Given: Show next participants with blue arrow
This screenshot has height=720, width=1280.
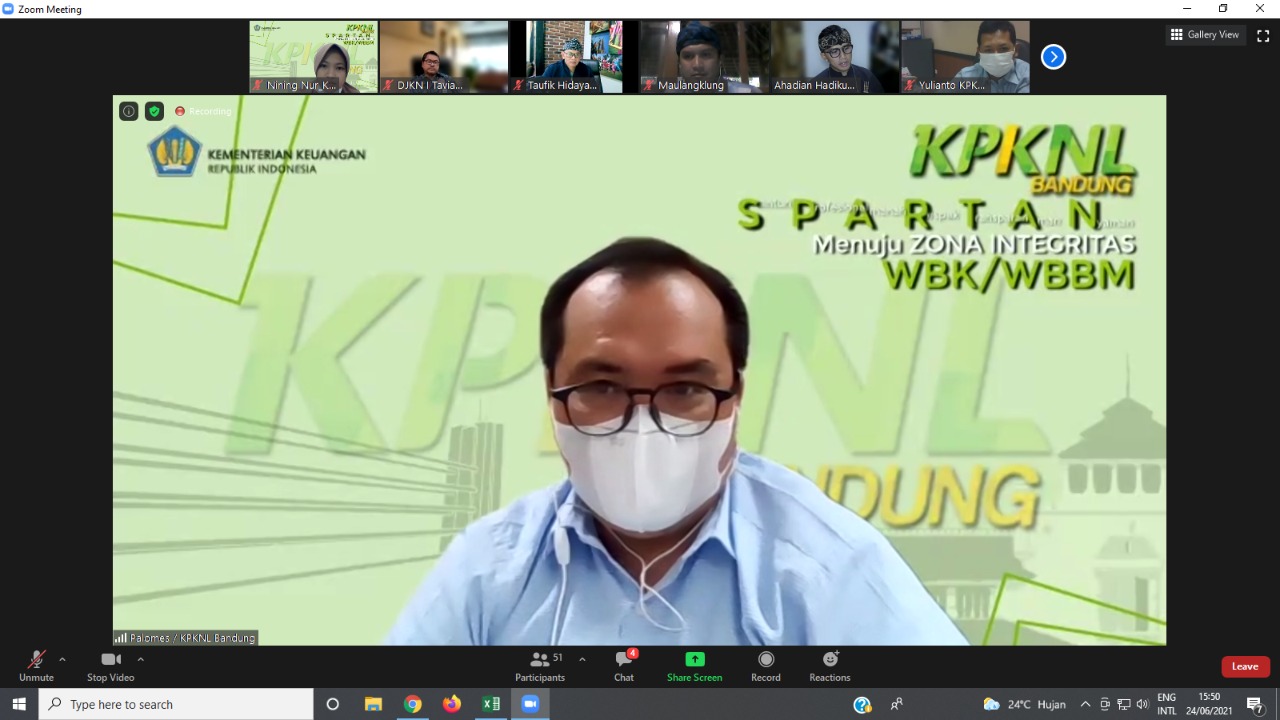Looking at the screenshot, I should pos(1053,57).
